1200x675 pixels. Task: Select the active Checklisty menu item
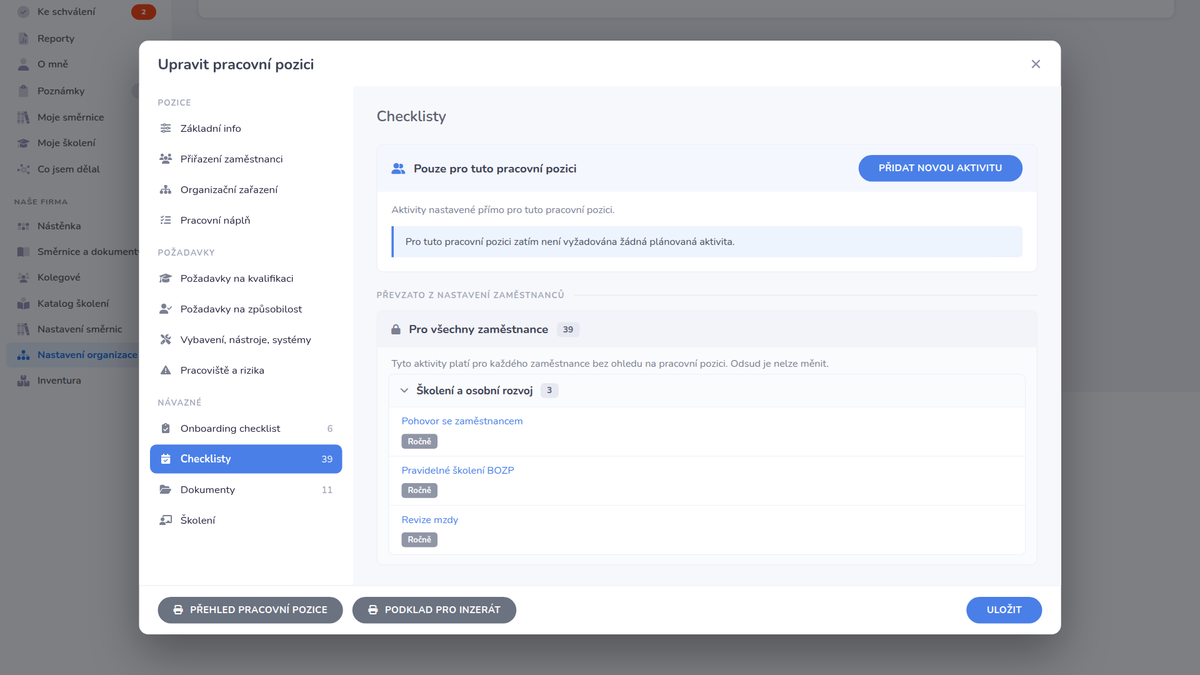tap(246, 459)
